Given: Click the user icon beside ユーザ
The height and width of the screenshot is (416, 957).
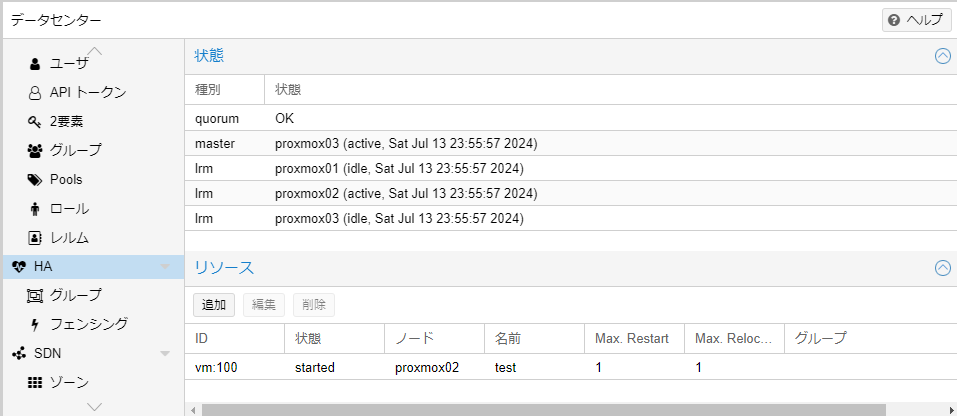Looking at the screenshot, I should coord(35,64).
